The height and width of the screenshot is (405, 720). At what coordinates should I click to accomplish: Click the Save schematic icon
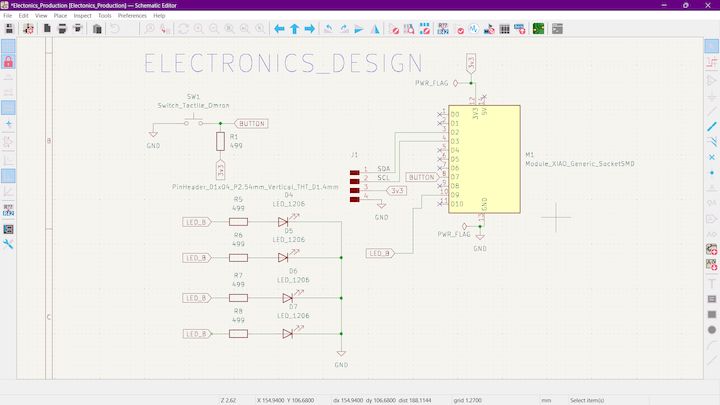click(x=9, y=29)
